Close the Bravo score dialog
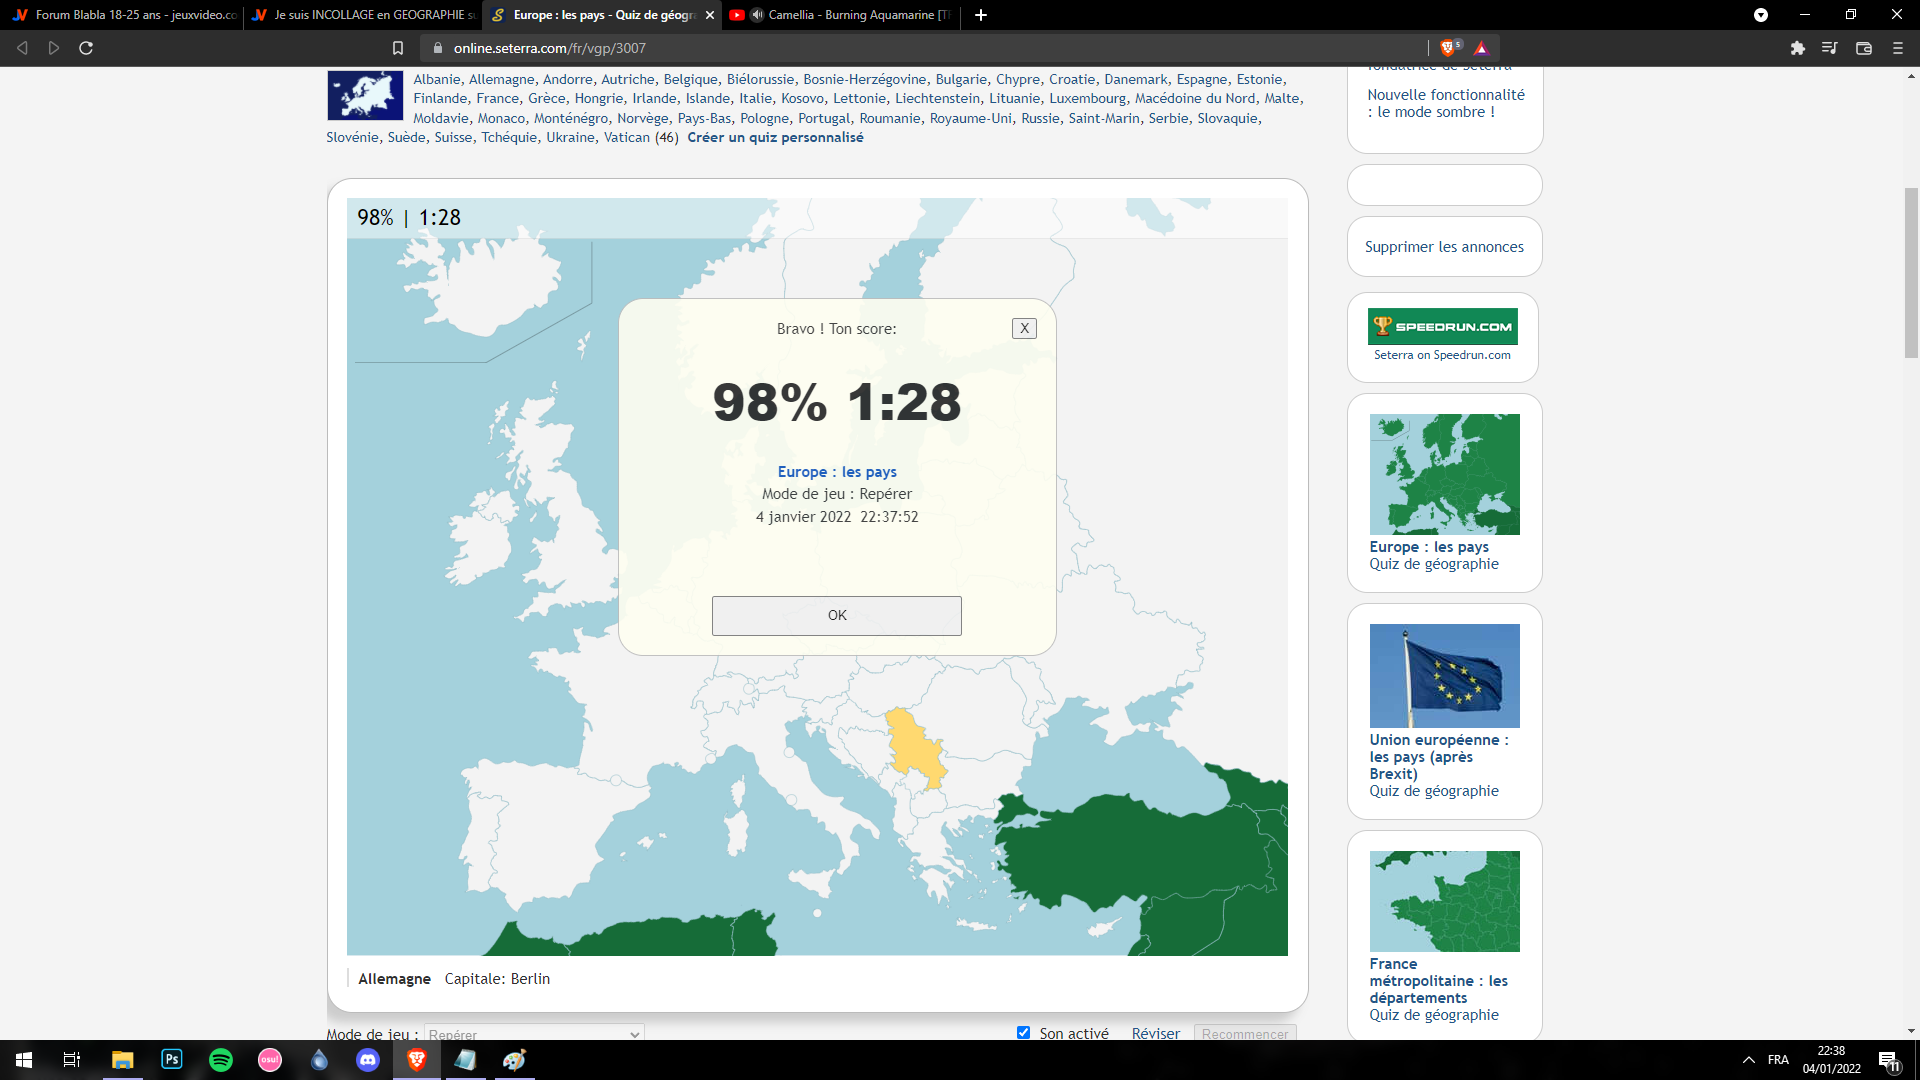 pos(1024,328)
